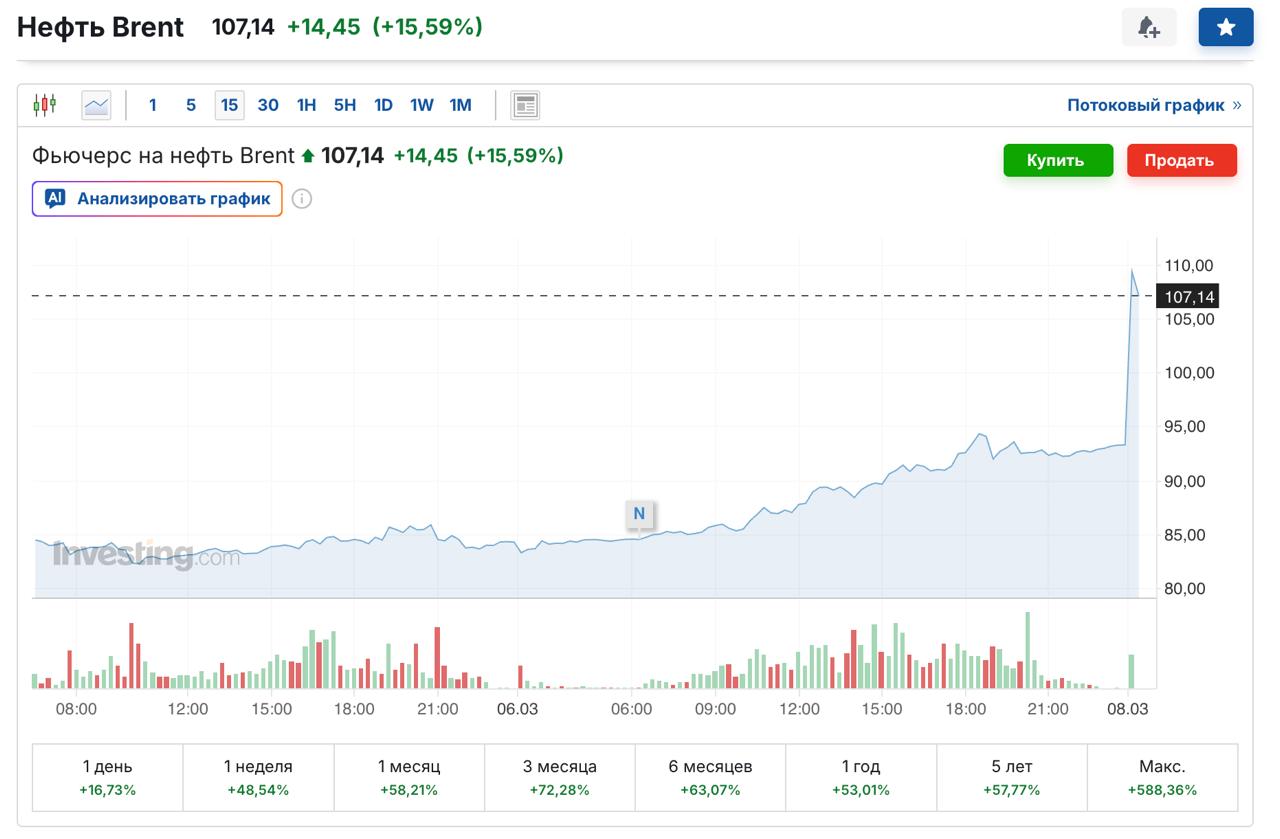The image size is (1280, 839).
Task: Click the add price alert bell icon
Action: 1149,28
